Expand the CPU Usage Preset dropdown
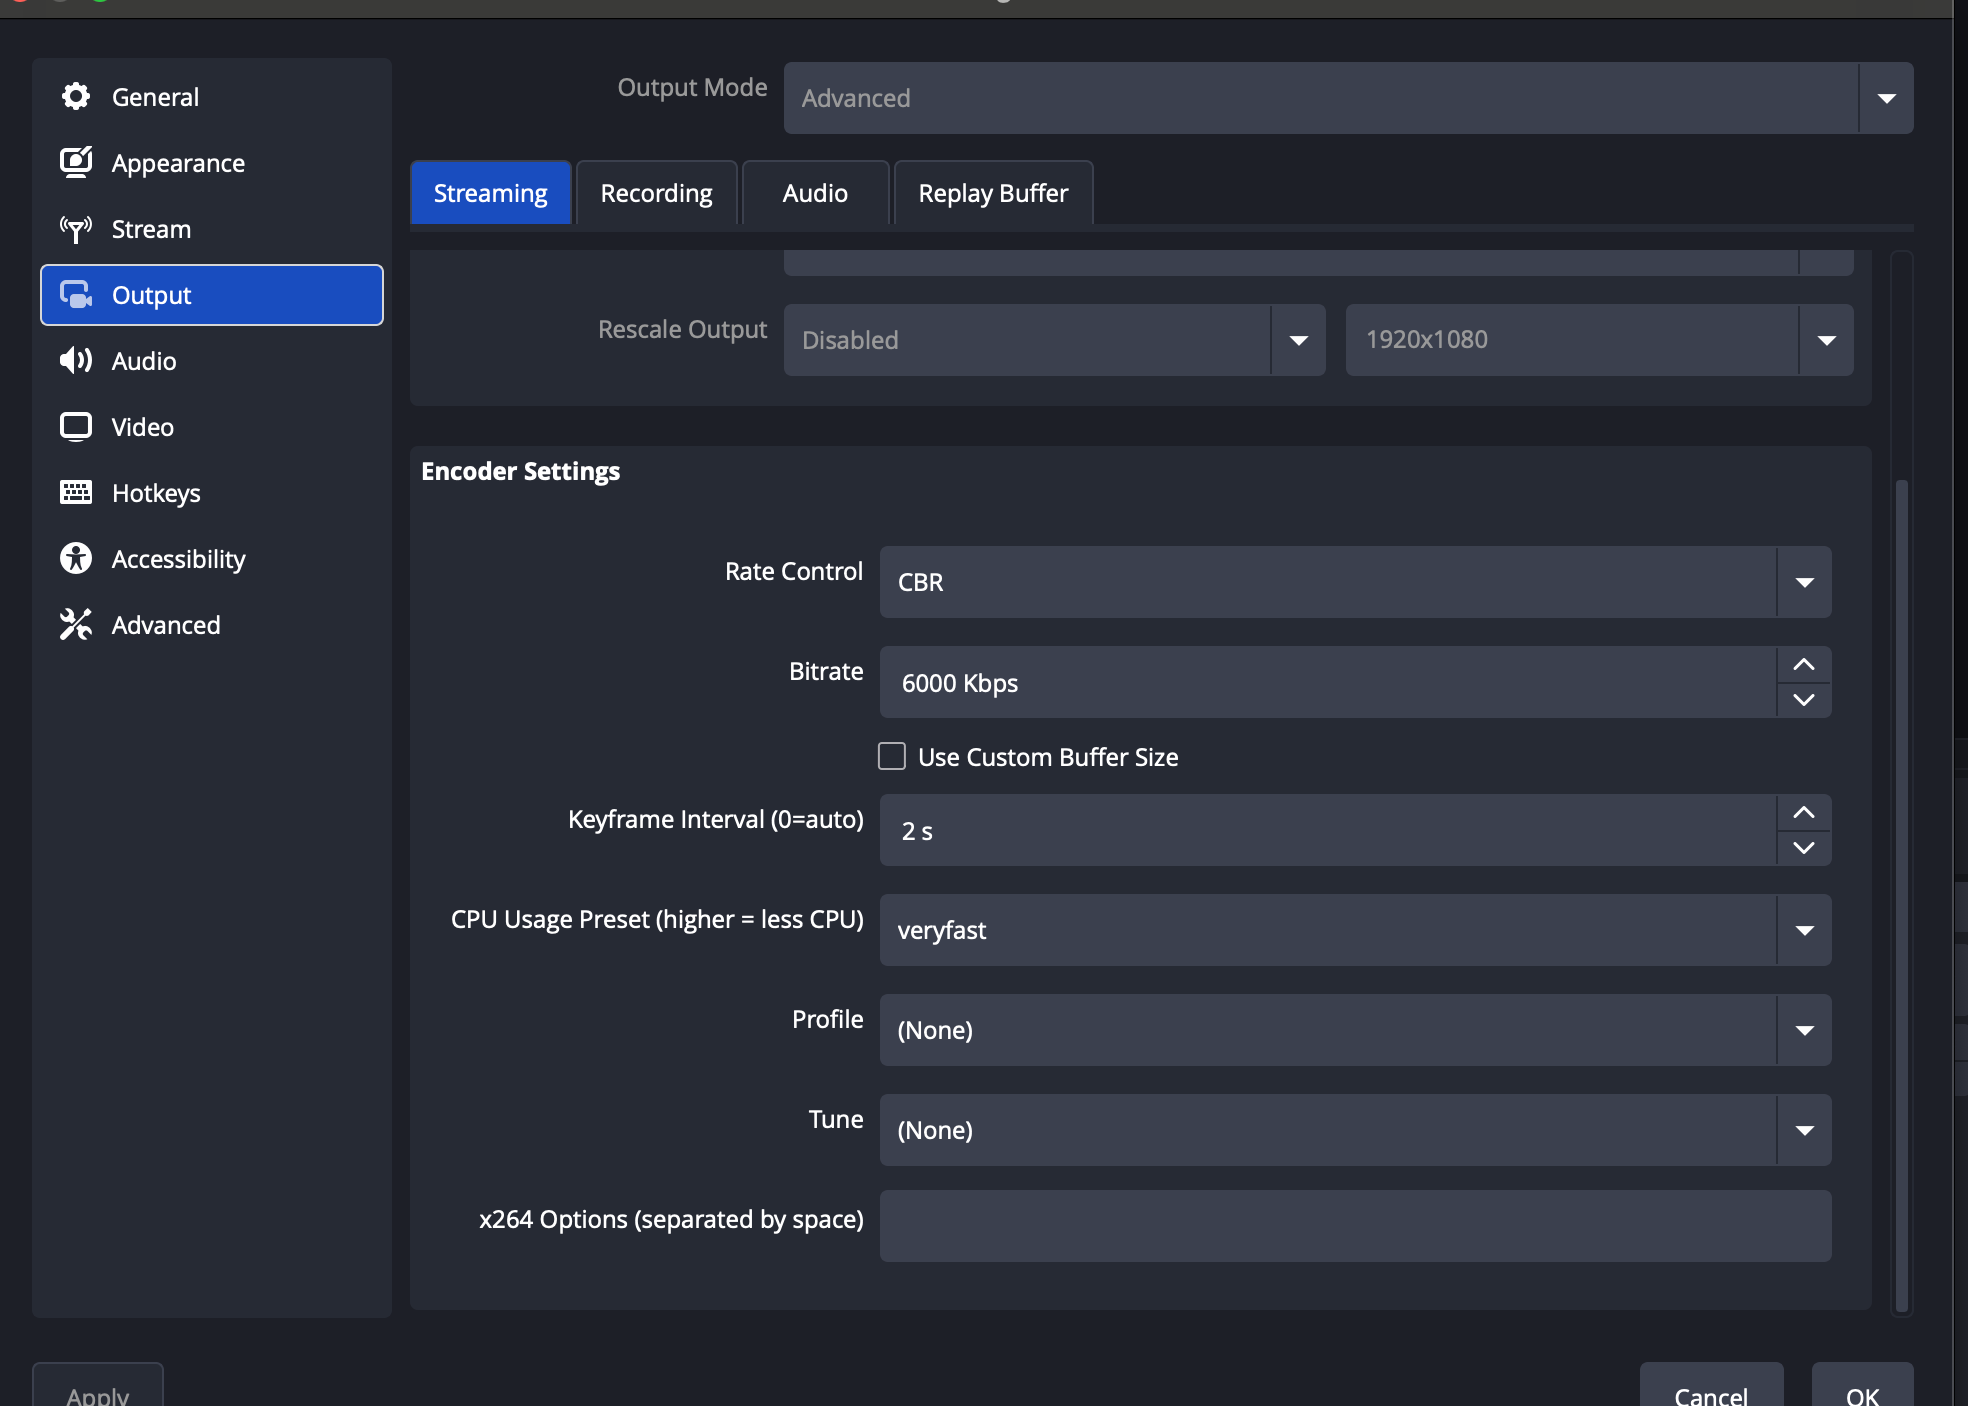Screen dimensions: 1968x1406 tap(1355, 930)
